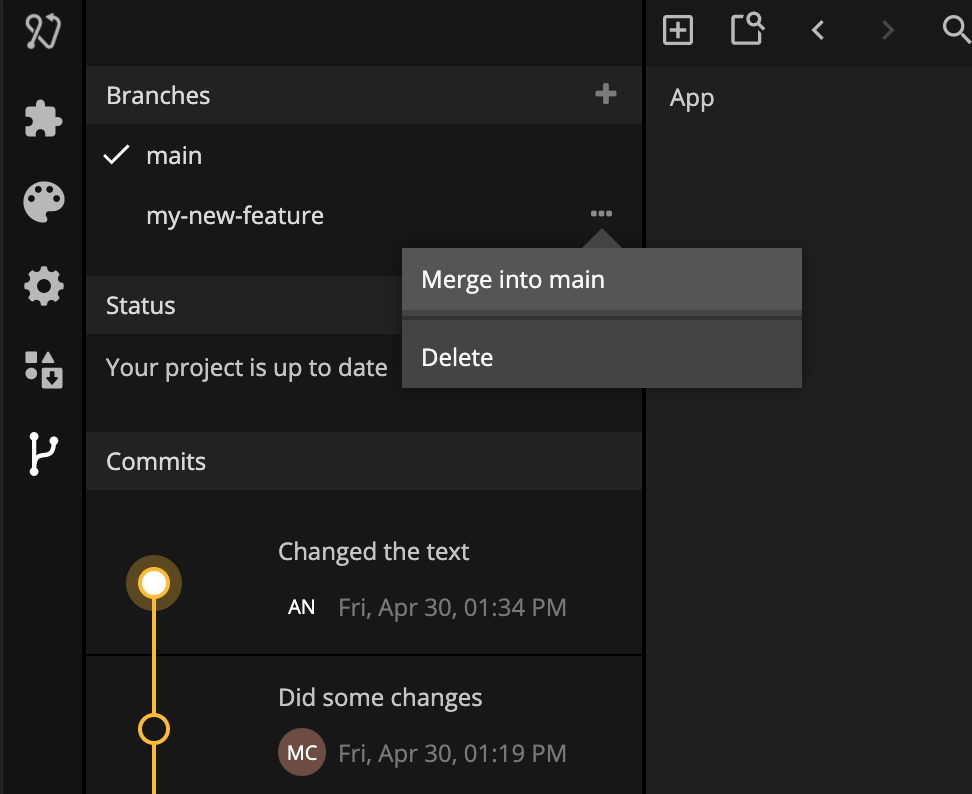Open the shapes import library panel

point(43,369)
